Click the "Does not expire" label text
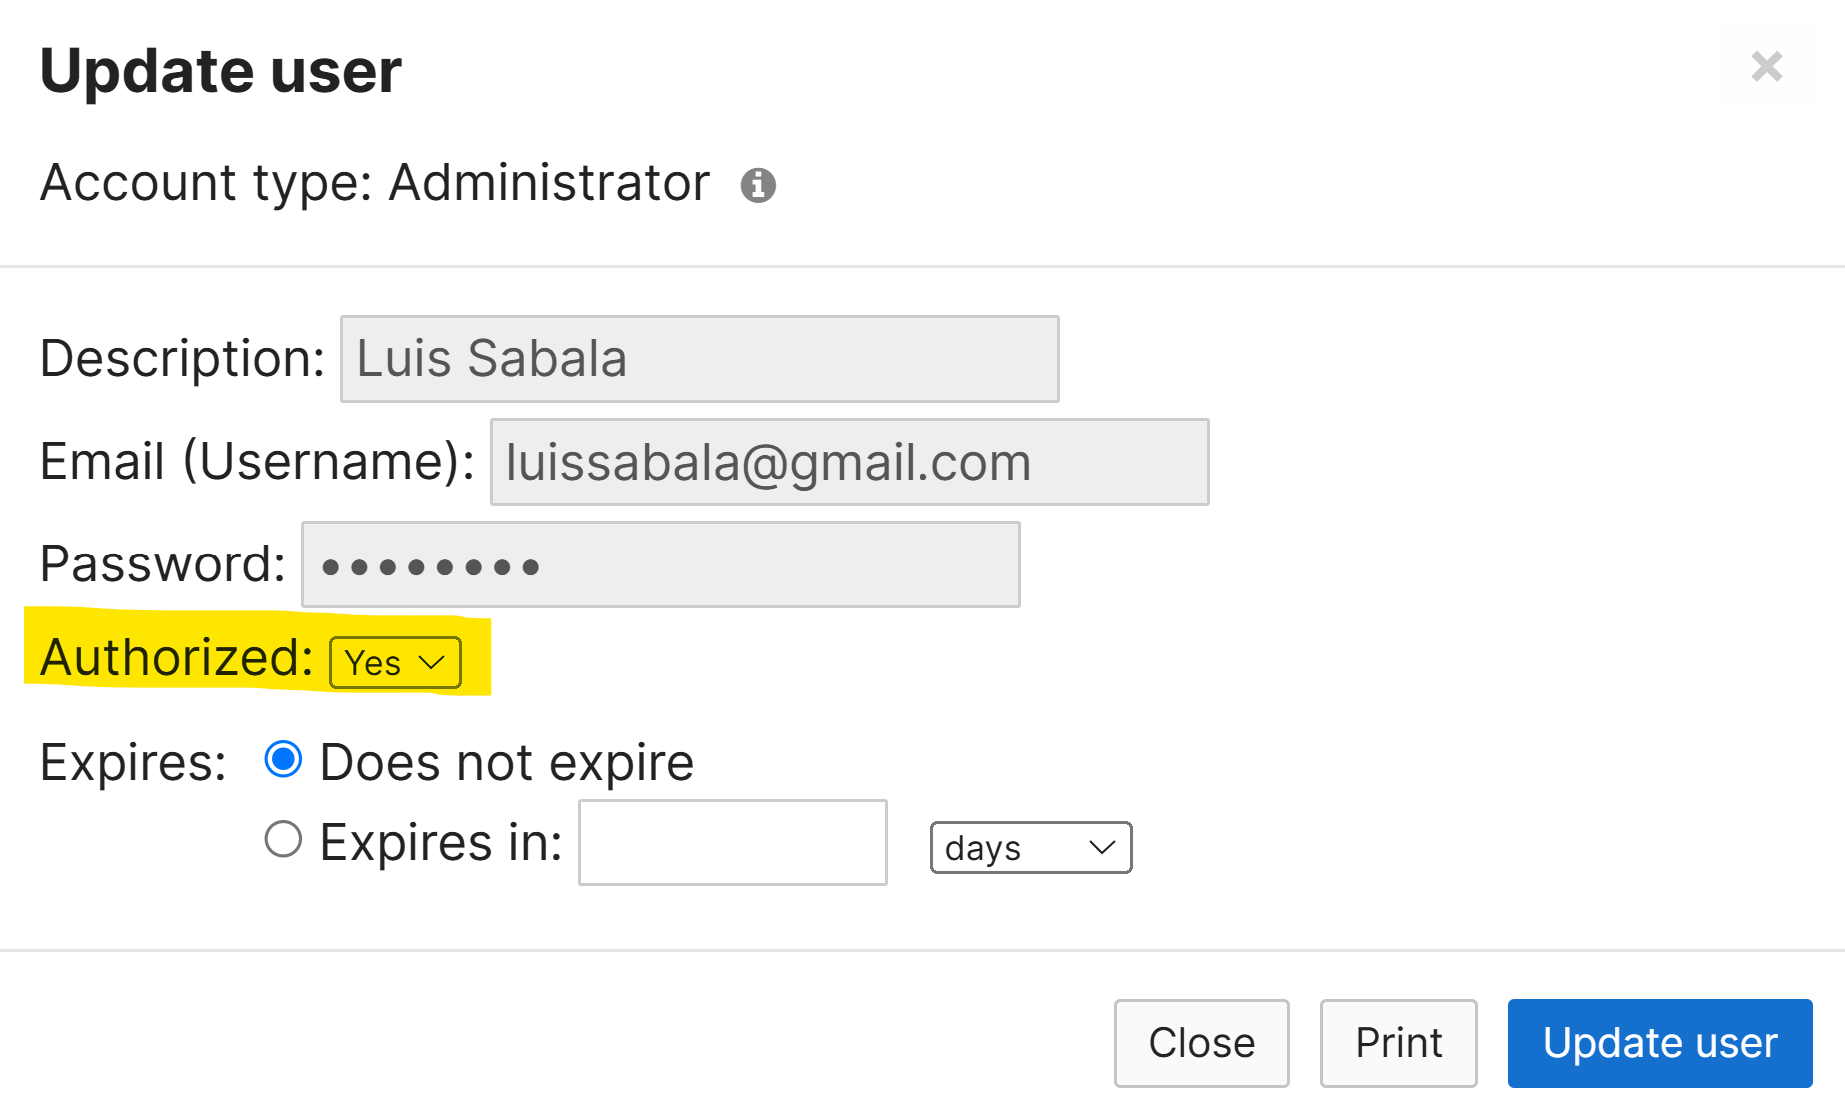The image size is (1845, 1115). pos(507,762)
